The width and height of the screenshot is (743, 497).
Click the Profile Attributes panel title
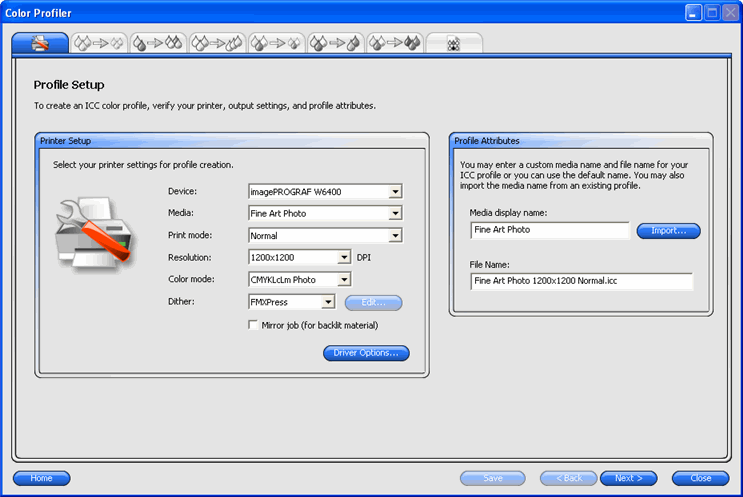point(487,141)
